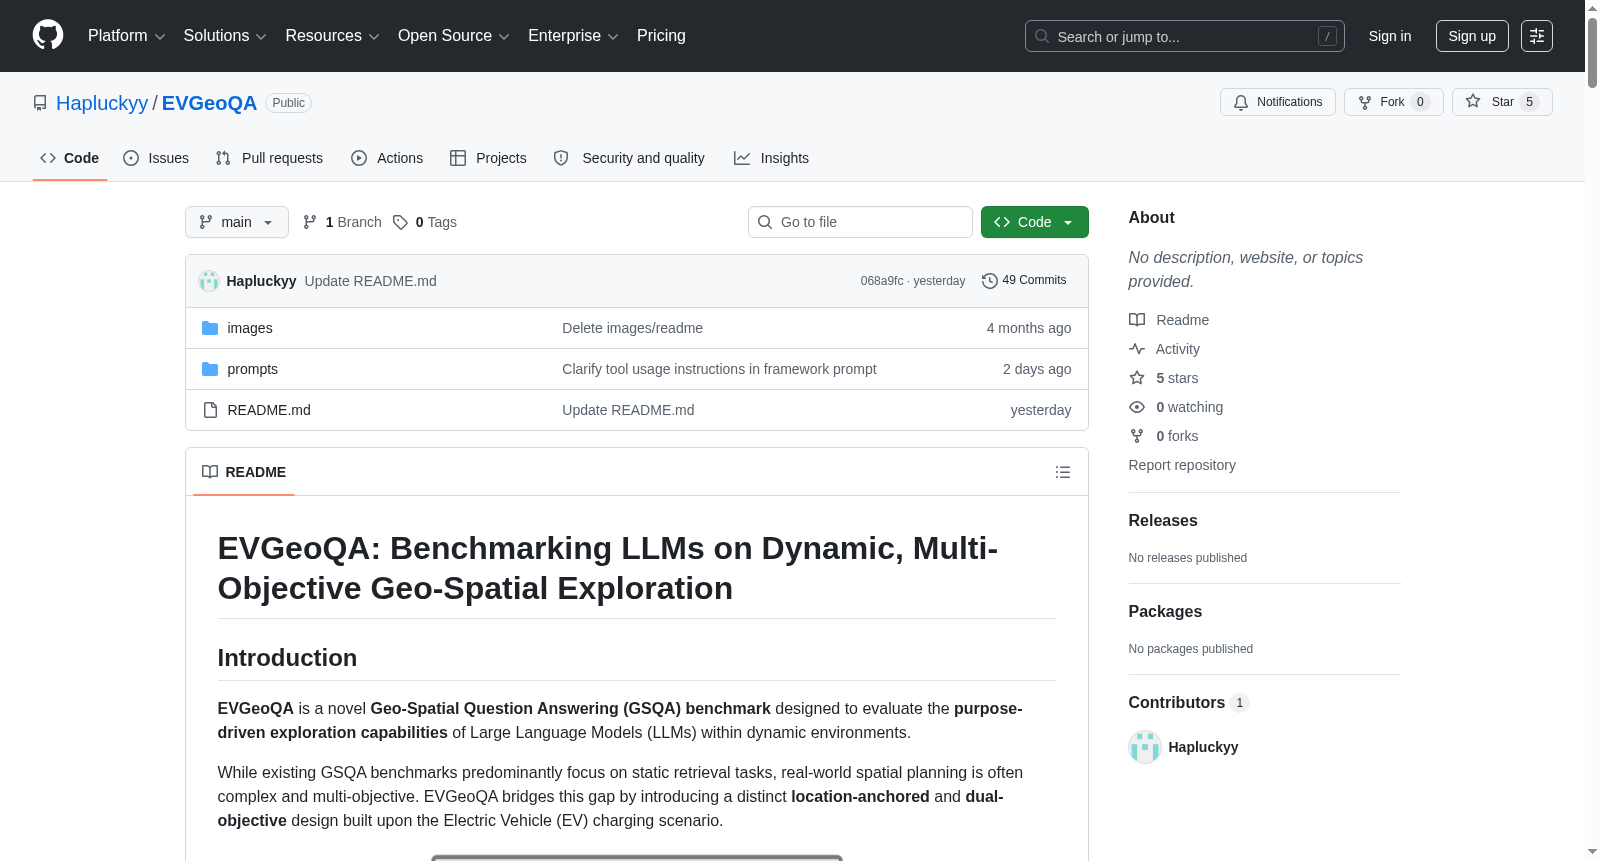Click the fork icon beside 0 forks
The height and width of the screenshot is (861, 1600).
(x=1137, y=436)
